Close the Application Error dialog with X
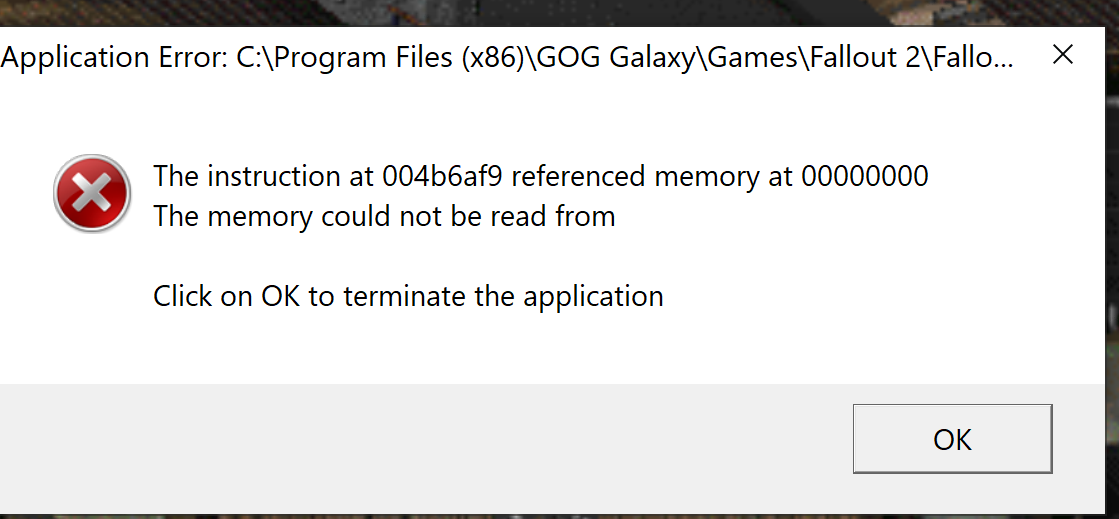 tap(1063, 55)
